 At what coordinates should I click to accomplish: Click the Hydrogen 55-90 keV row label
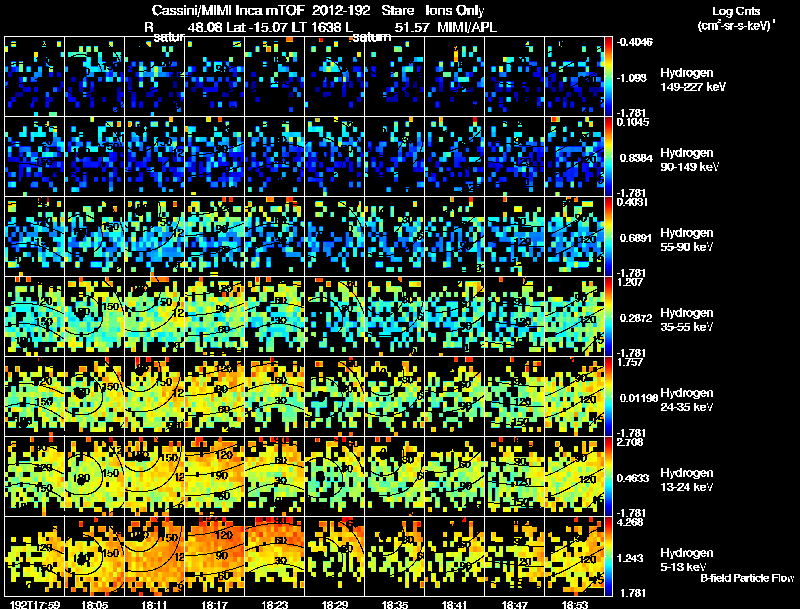click(687, 239)
